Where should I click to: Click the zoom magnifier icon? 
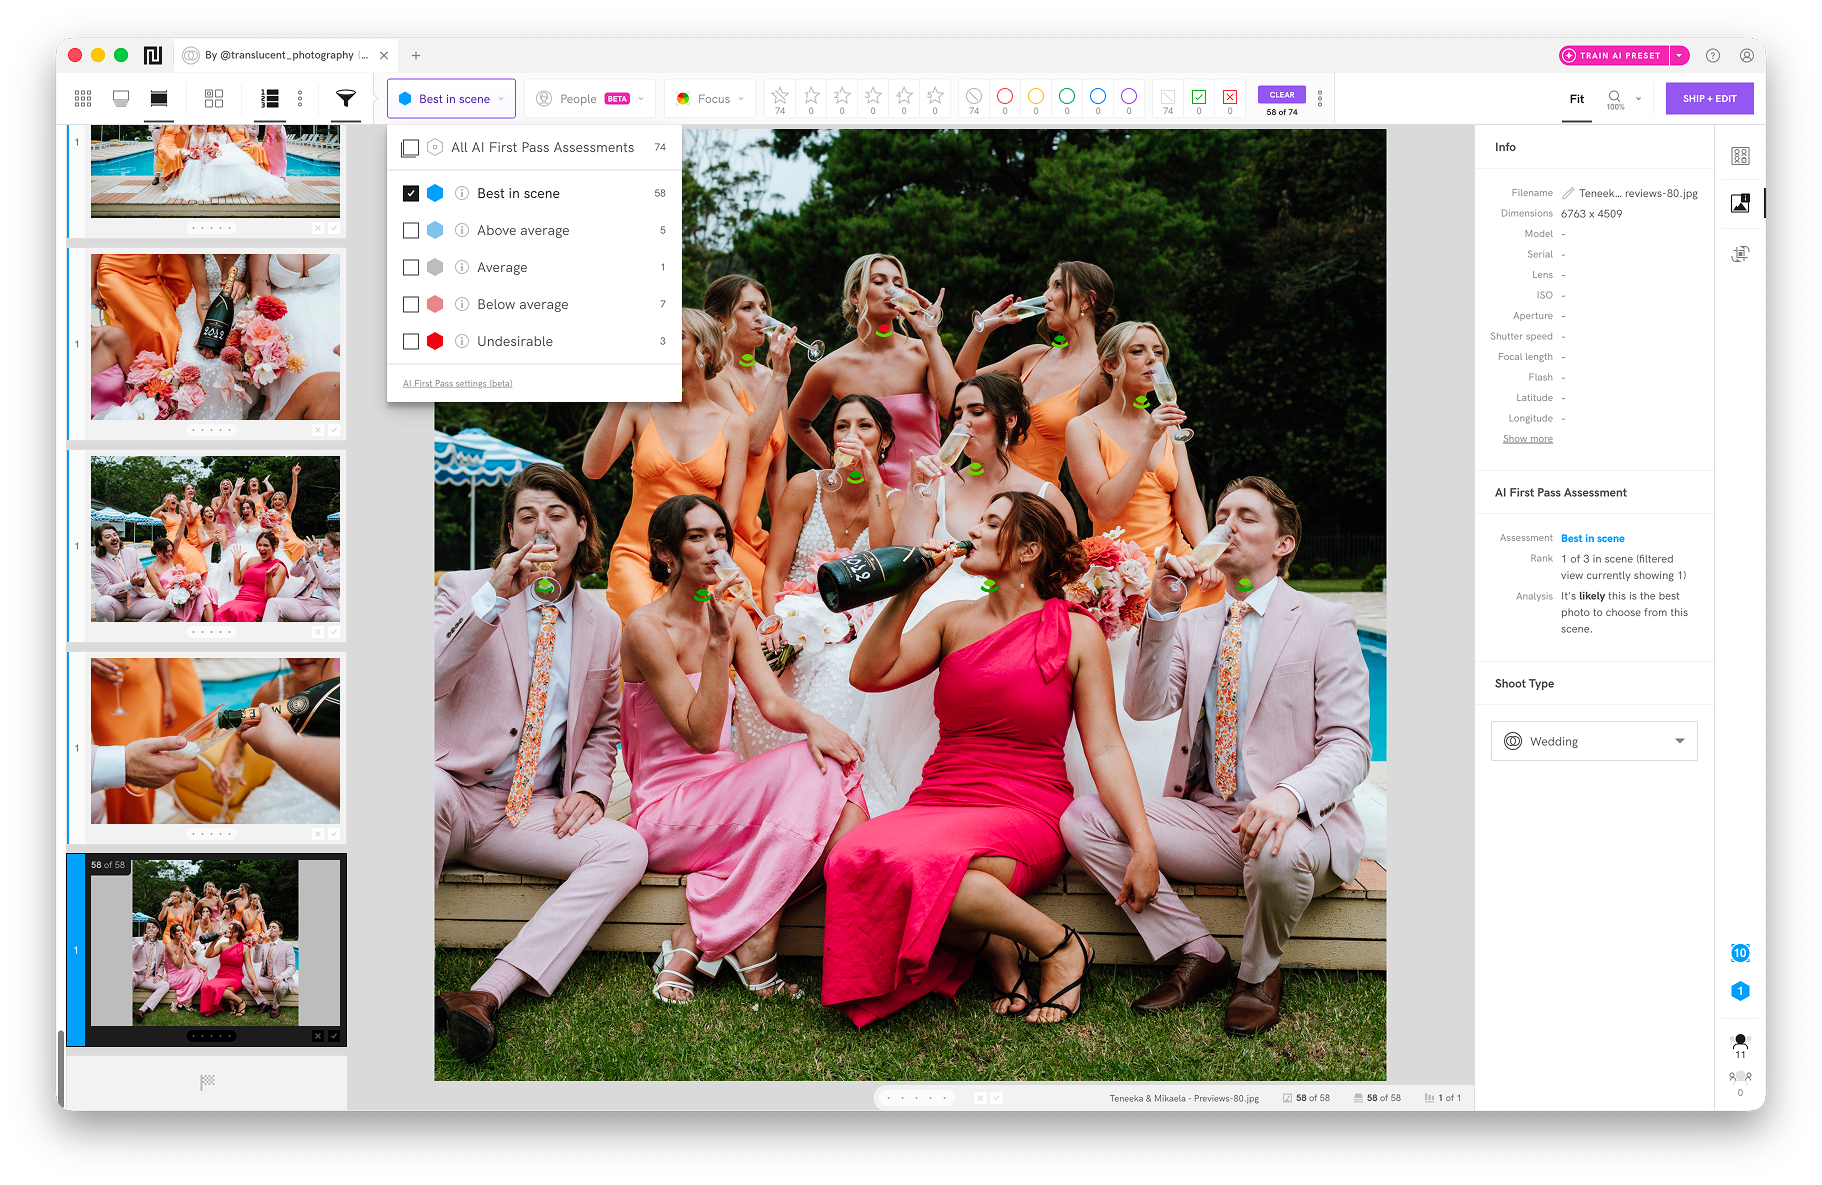tap(1615, 97)
